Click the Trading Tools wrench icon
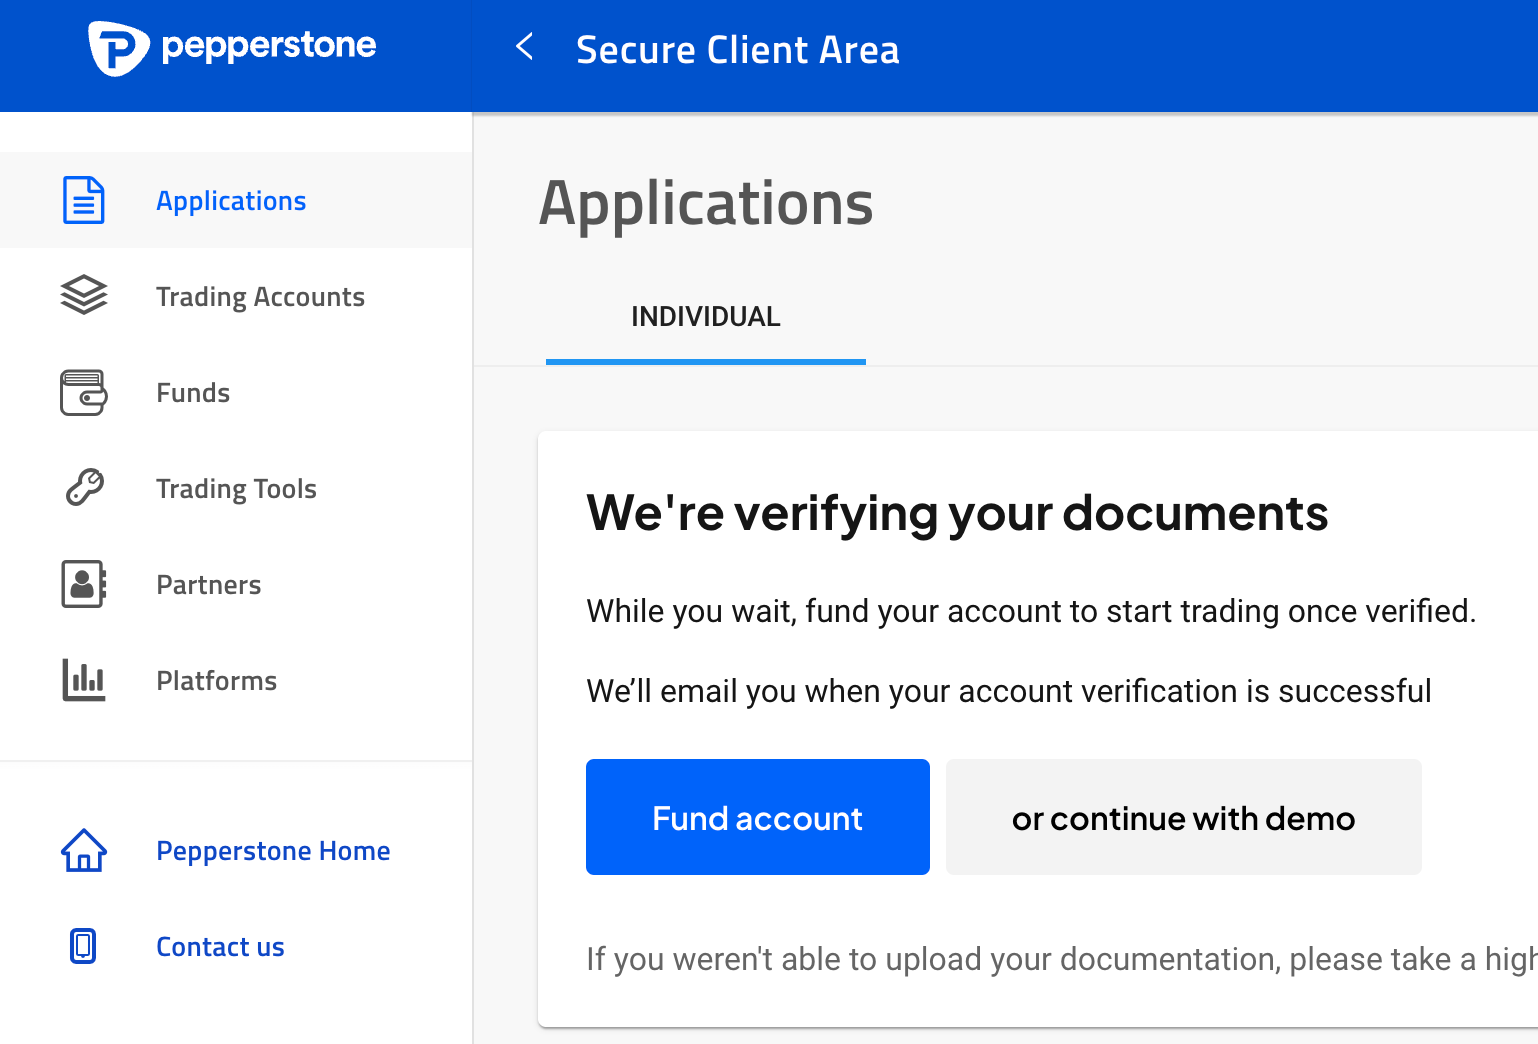 (x=84, y=488)
